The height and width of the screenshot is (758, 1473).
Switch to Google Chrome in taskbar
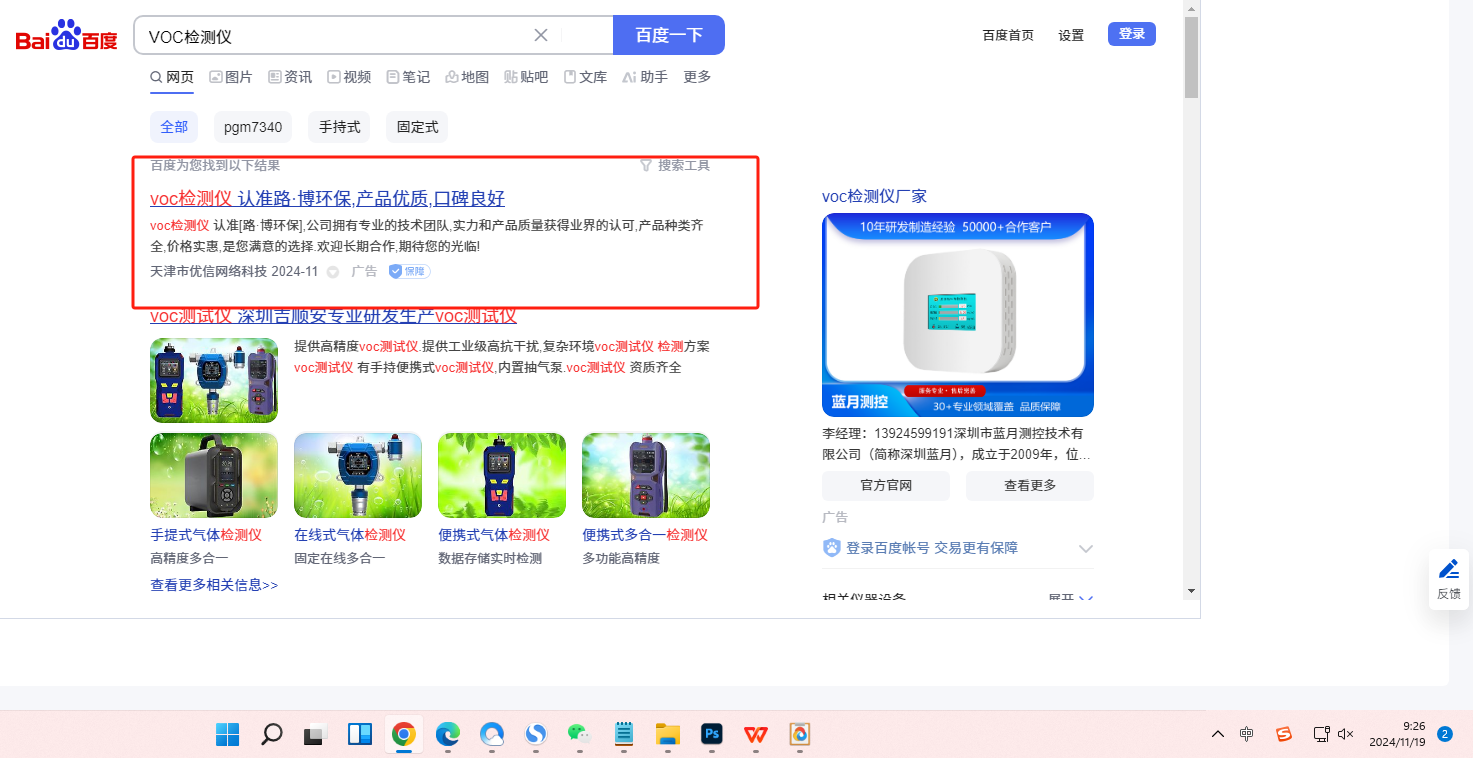[x=403, y=735]
